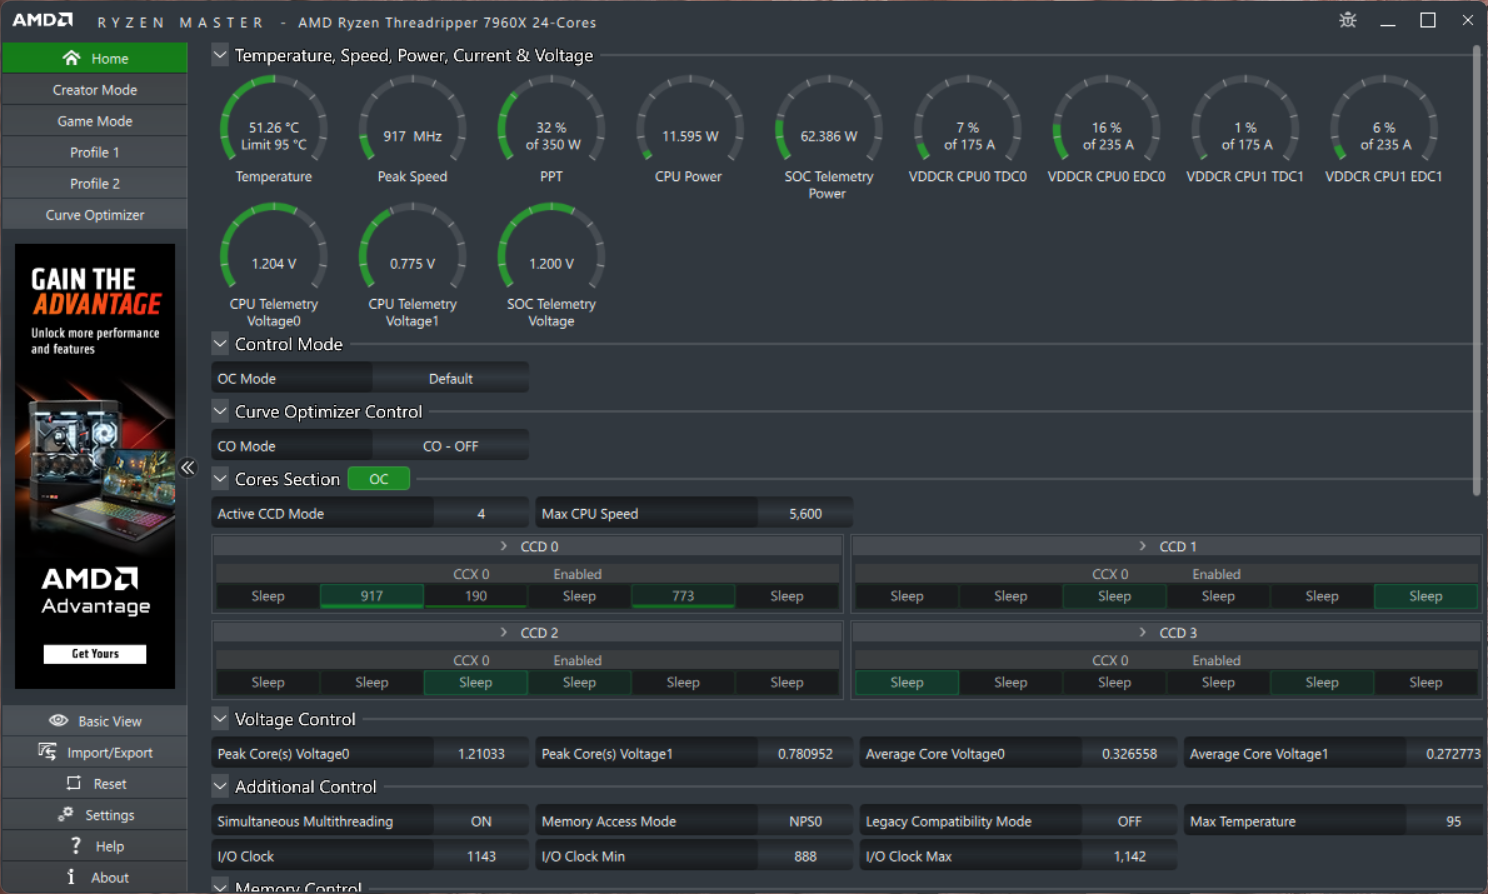
Task: Click the Settings gears icon
Action: [65, 814]
